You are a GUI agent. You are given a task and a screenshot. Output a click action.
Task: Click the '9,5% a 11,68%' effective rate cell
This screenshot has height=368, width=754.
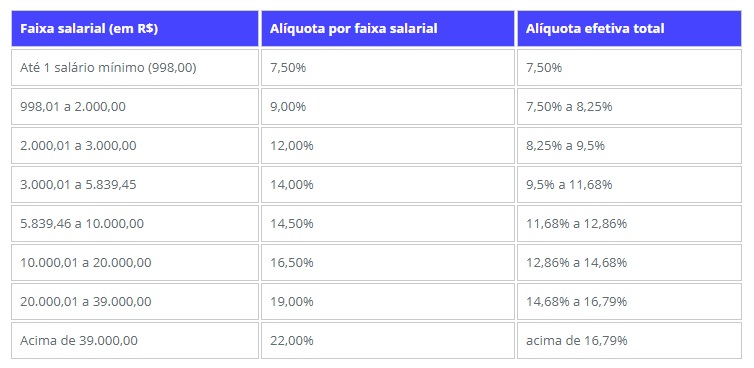tap(629, 184)
